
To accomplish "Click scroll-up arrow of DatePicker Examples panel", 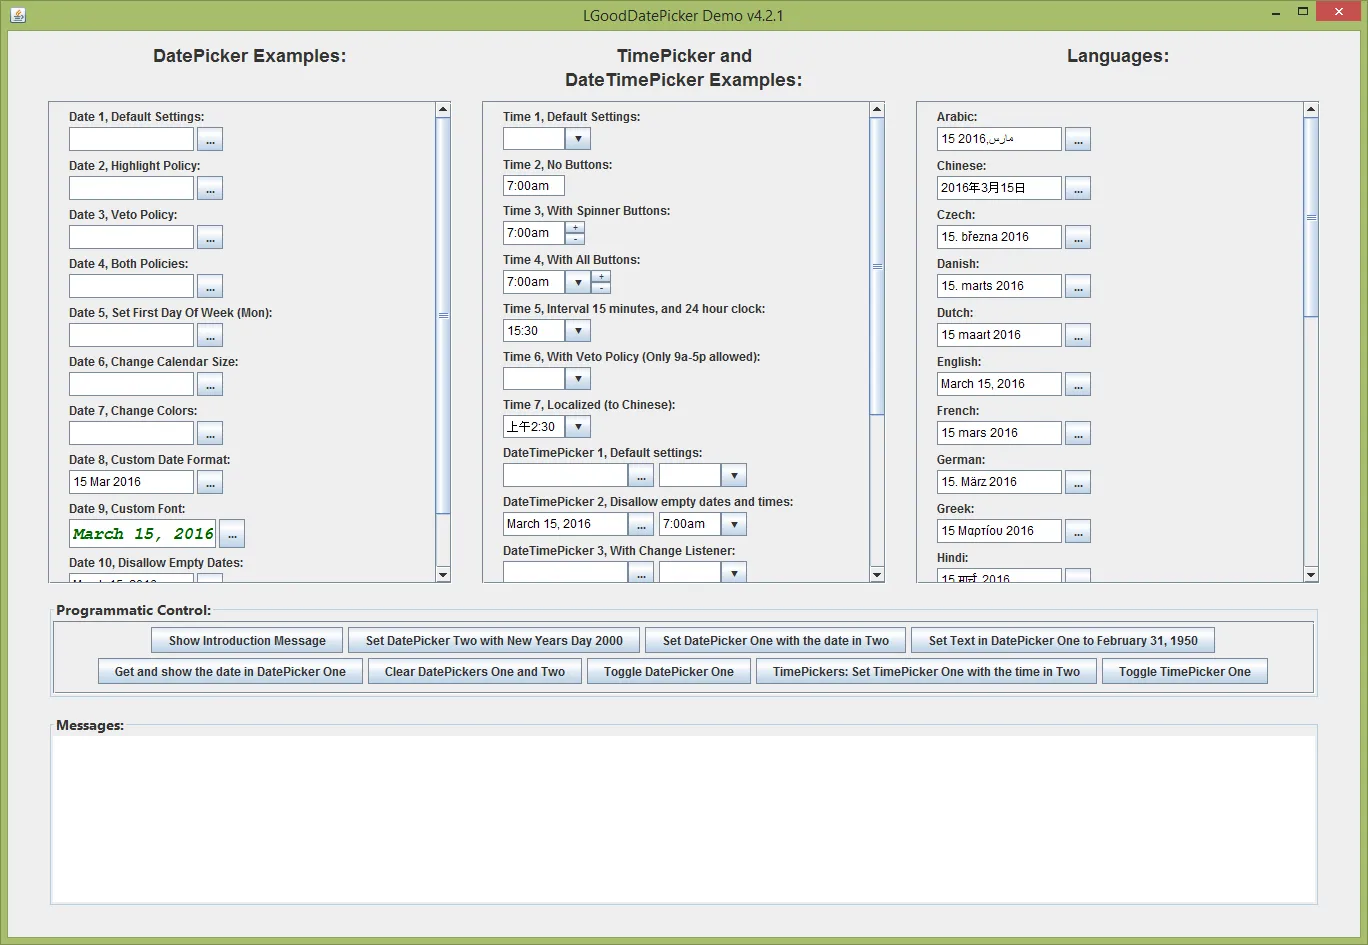I will pos(443,109).
